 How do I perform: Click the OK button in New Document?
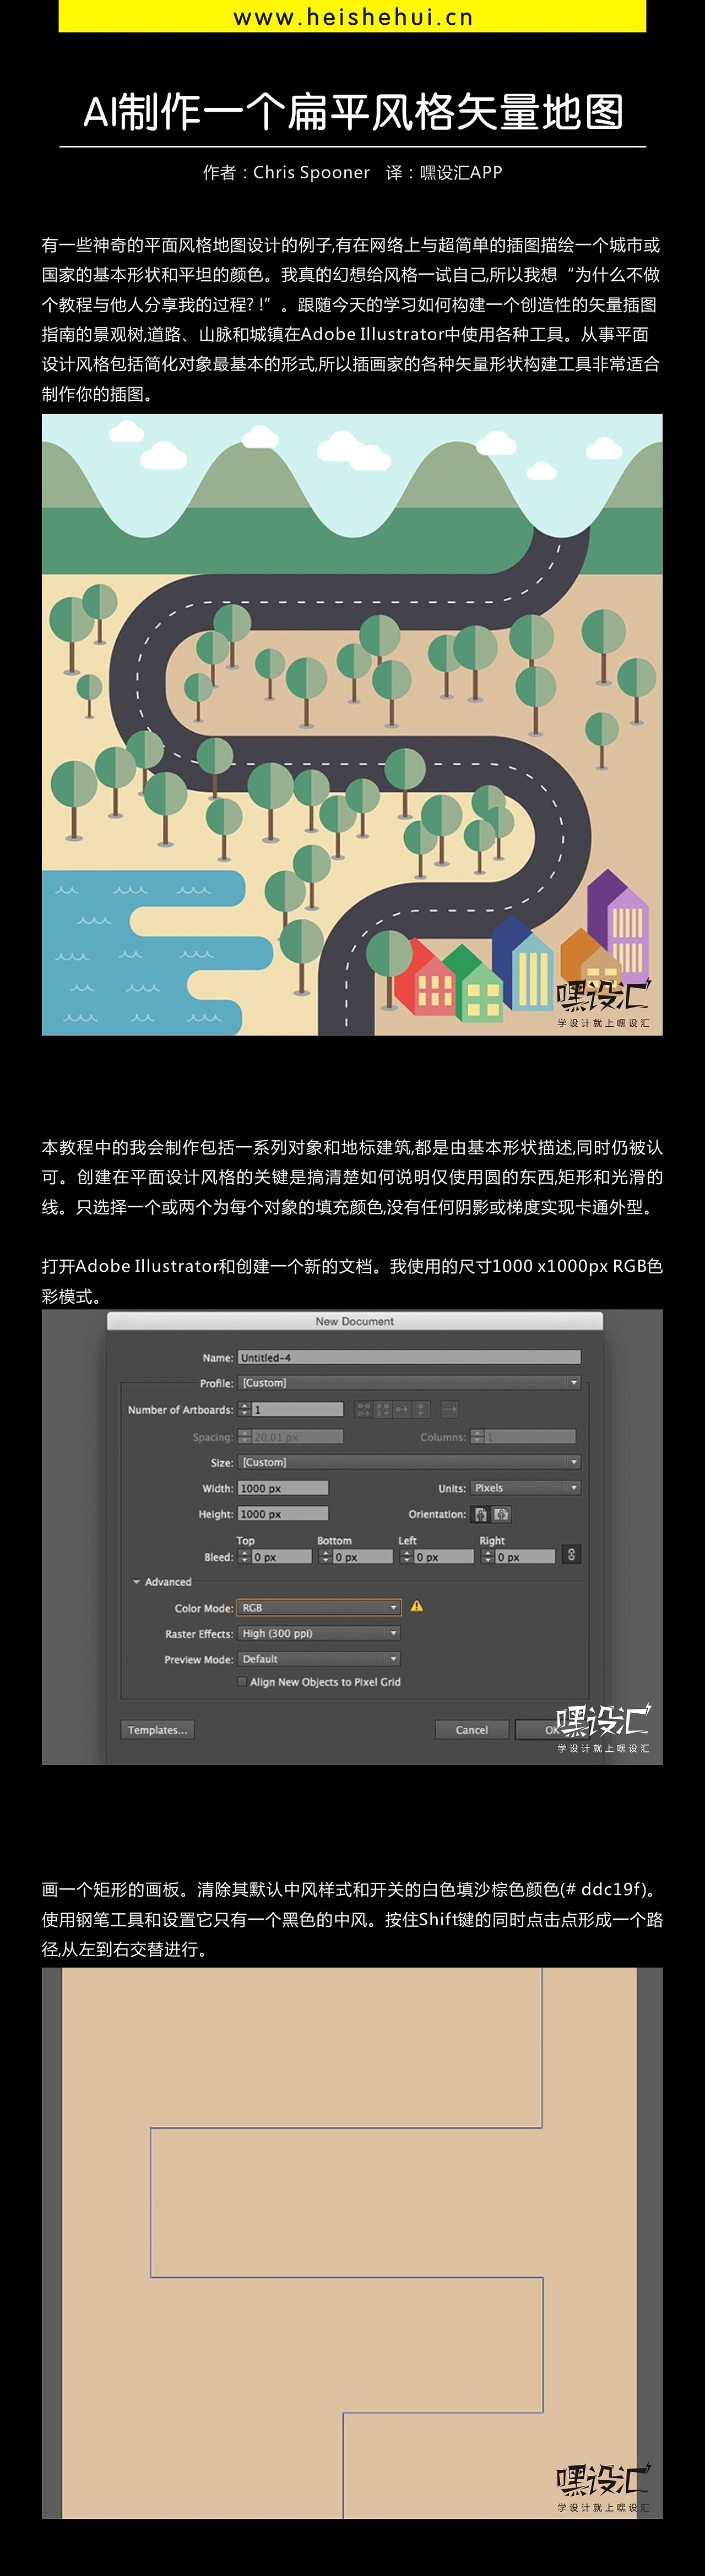(x=552, y=1730)
